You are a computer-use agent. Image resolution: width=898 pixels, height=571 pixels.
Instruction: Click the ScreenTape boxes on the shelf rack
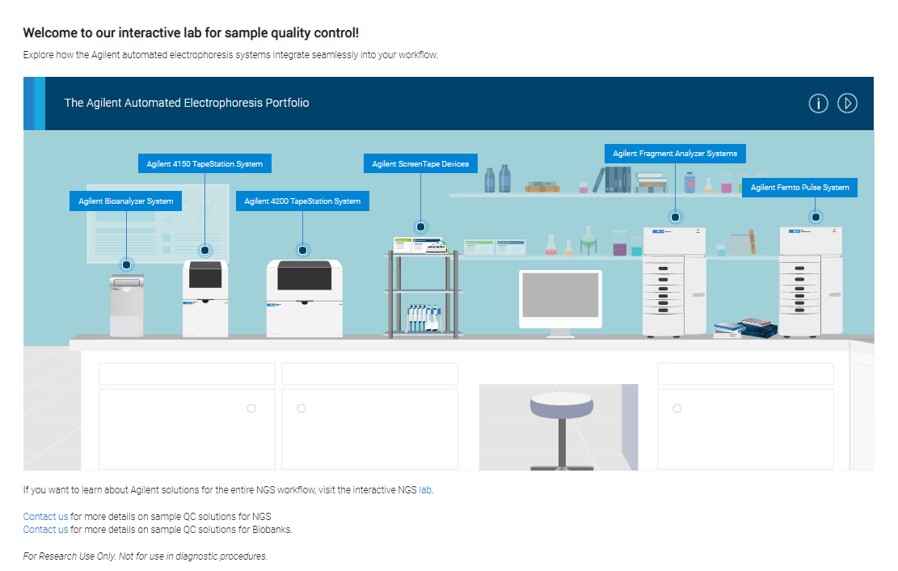[x=421, y=246]
